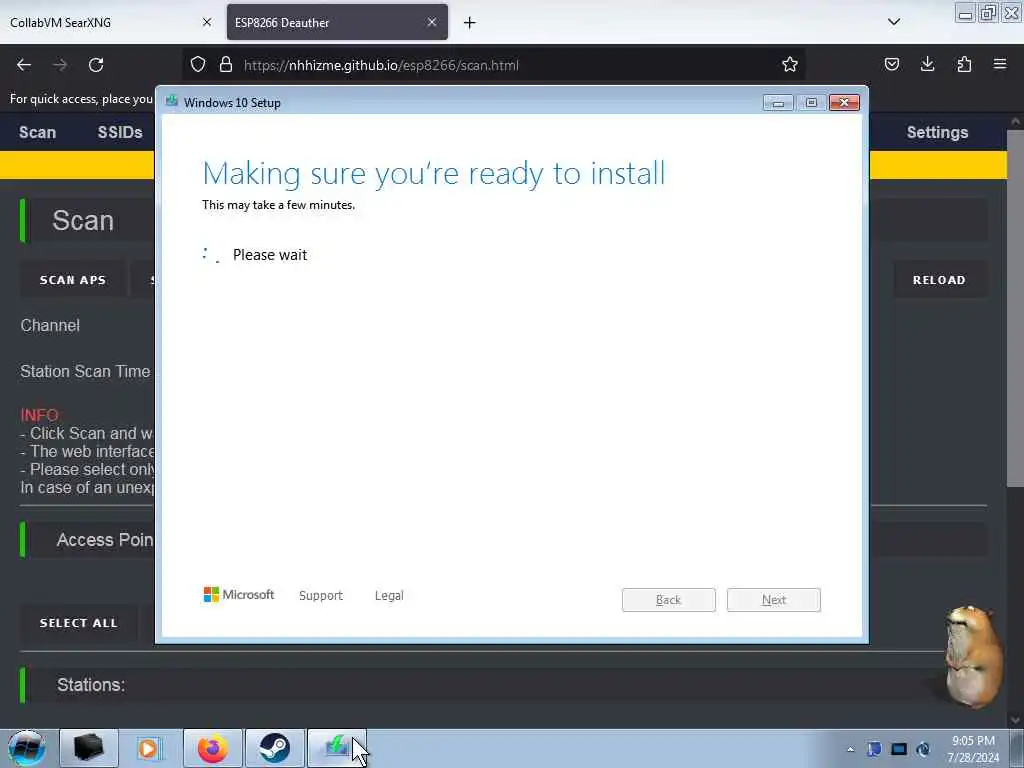1024x768 pixels.
Task: Show hidden tray icons arrow
Action: coord(850,749)
